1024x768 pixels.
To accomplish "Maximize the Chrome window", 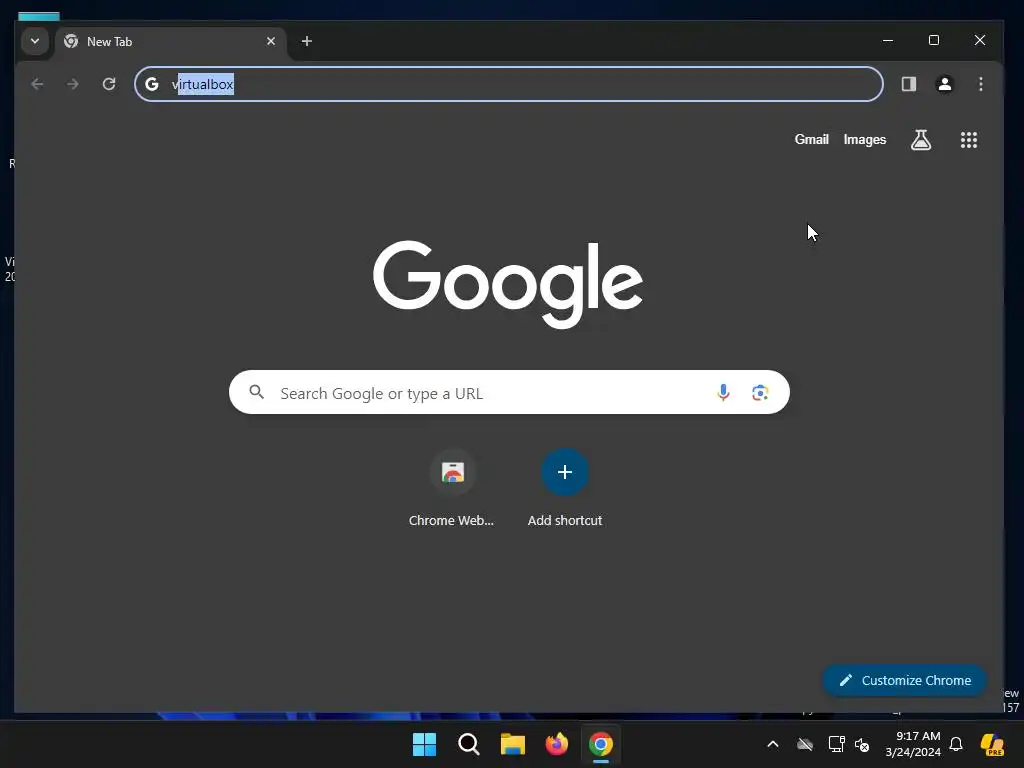I will click(x=934, y=40).
